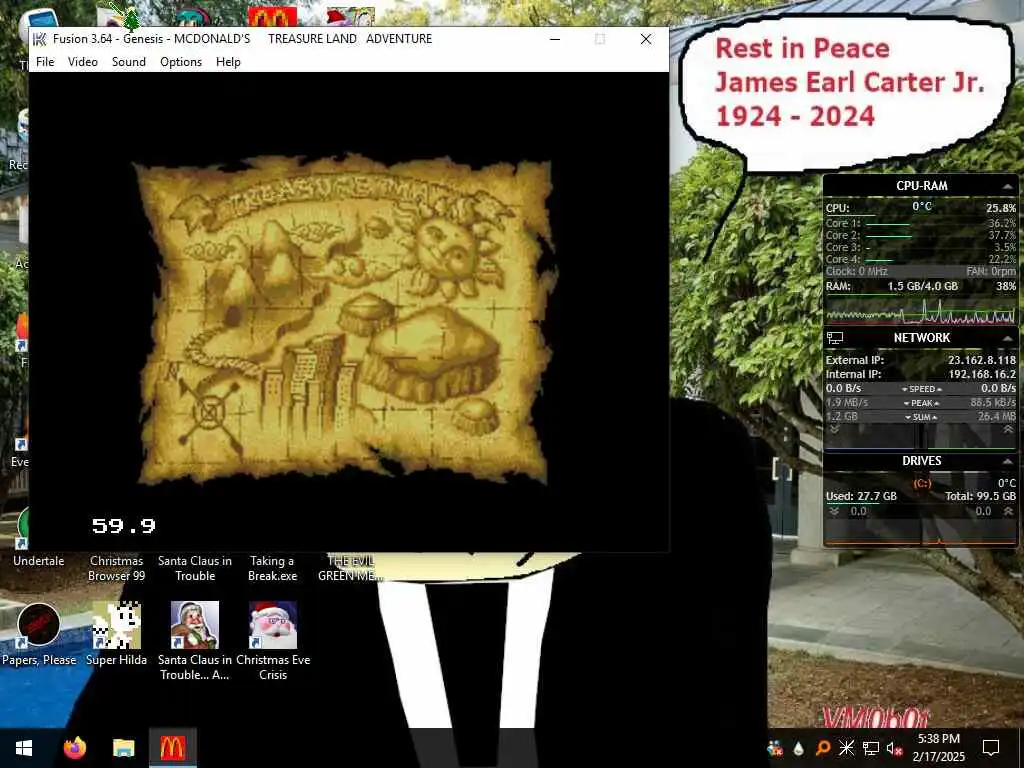Open the File menu in Fusion

pyautogui.click(x=45, y=62)
